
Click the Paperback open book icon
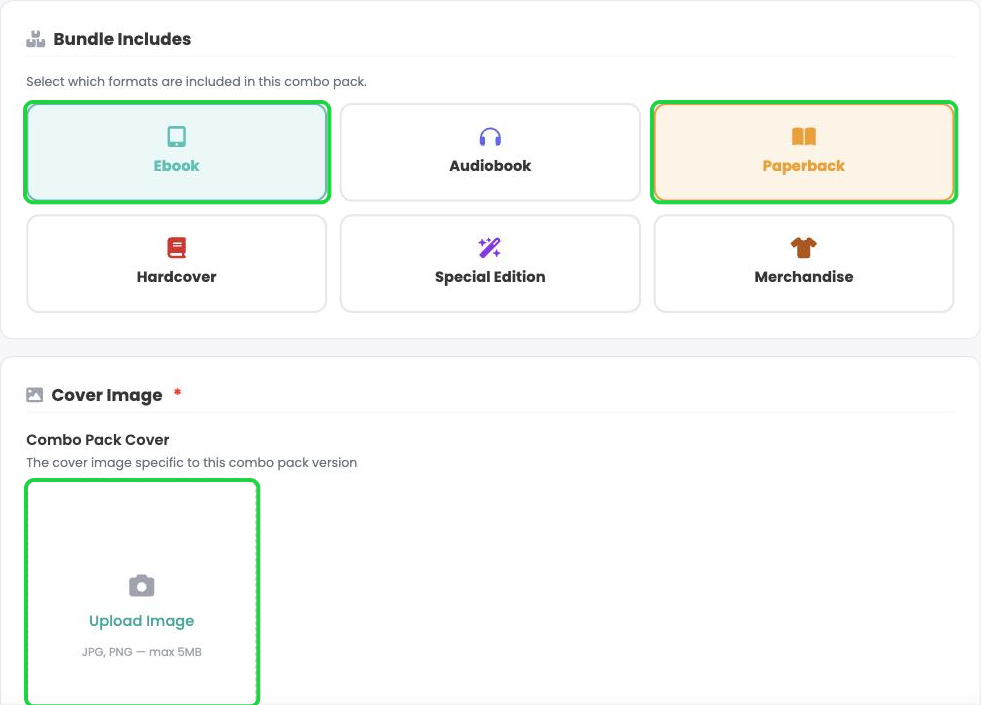(x=803, y=136)
